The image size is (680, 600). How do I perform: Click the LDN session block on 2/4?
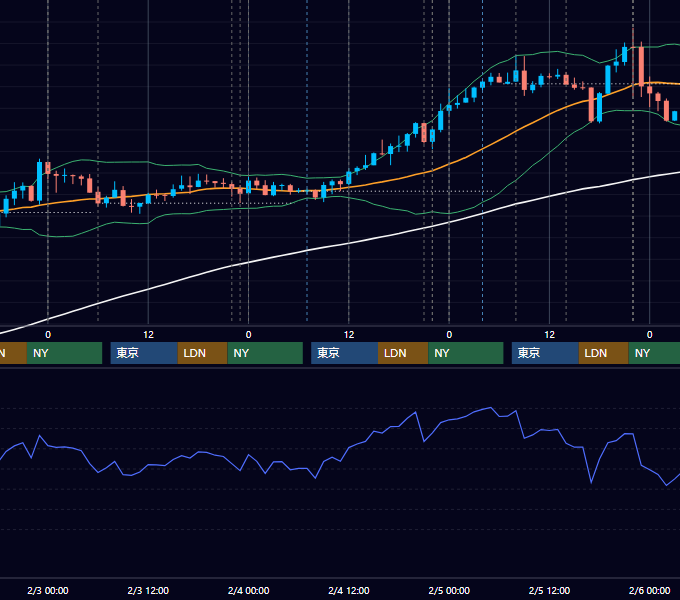403,353
